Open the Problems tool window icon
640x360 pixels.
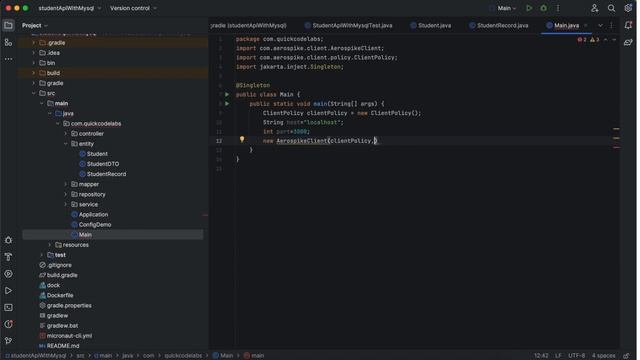click(8, 325)
